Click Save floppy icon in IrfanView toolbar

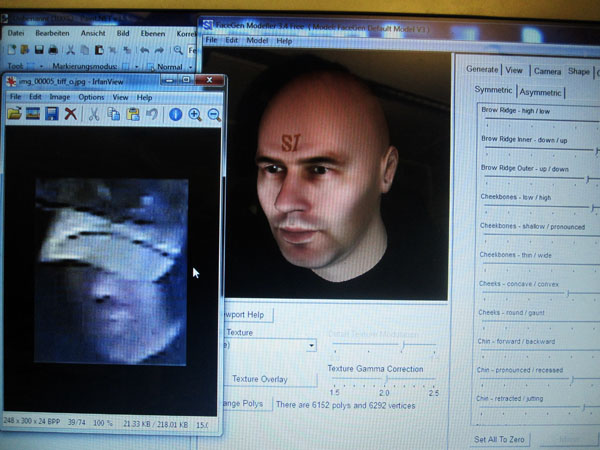tap(52, 114)
